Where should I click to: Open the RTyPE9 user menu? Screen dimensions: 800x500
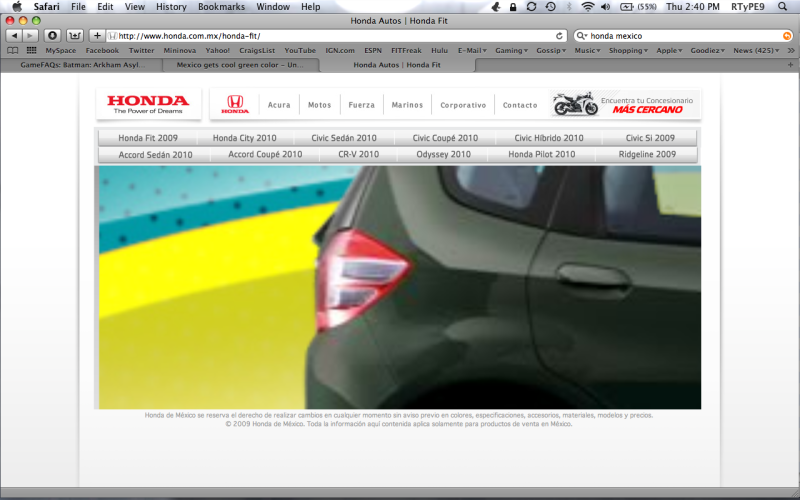pos(747,7)
